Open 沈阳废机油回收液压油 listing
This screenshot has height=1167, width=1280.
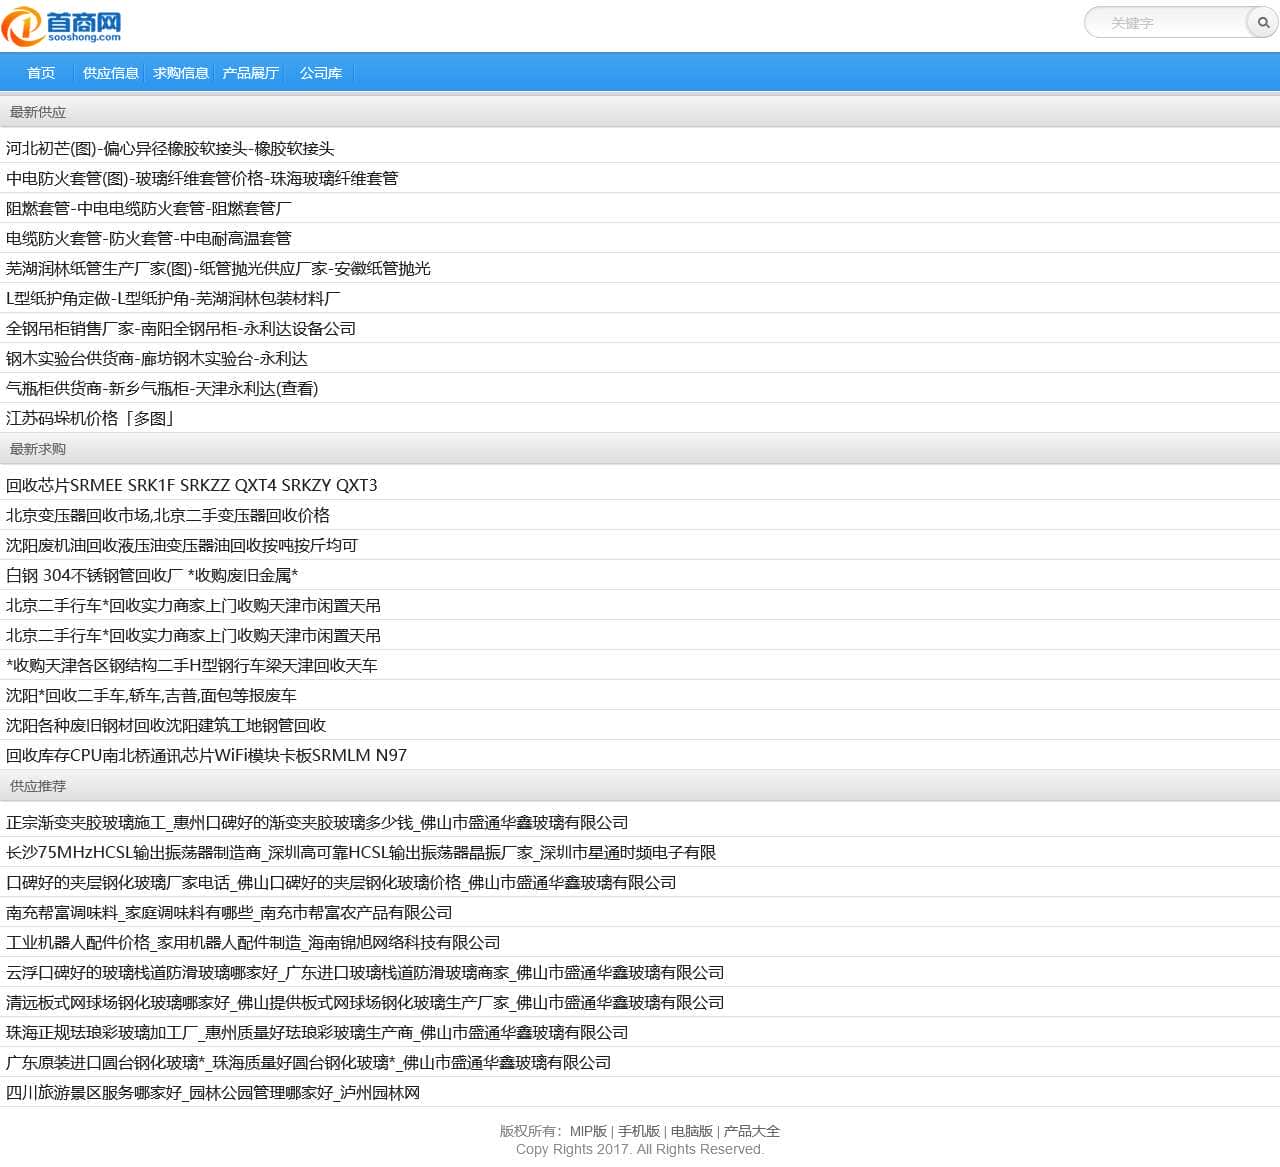182,545
